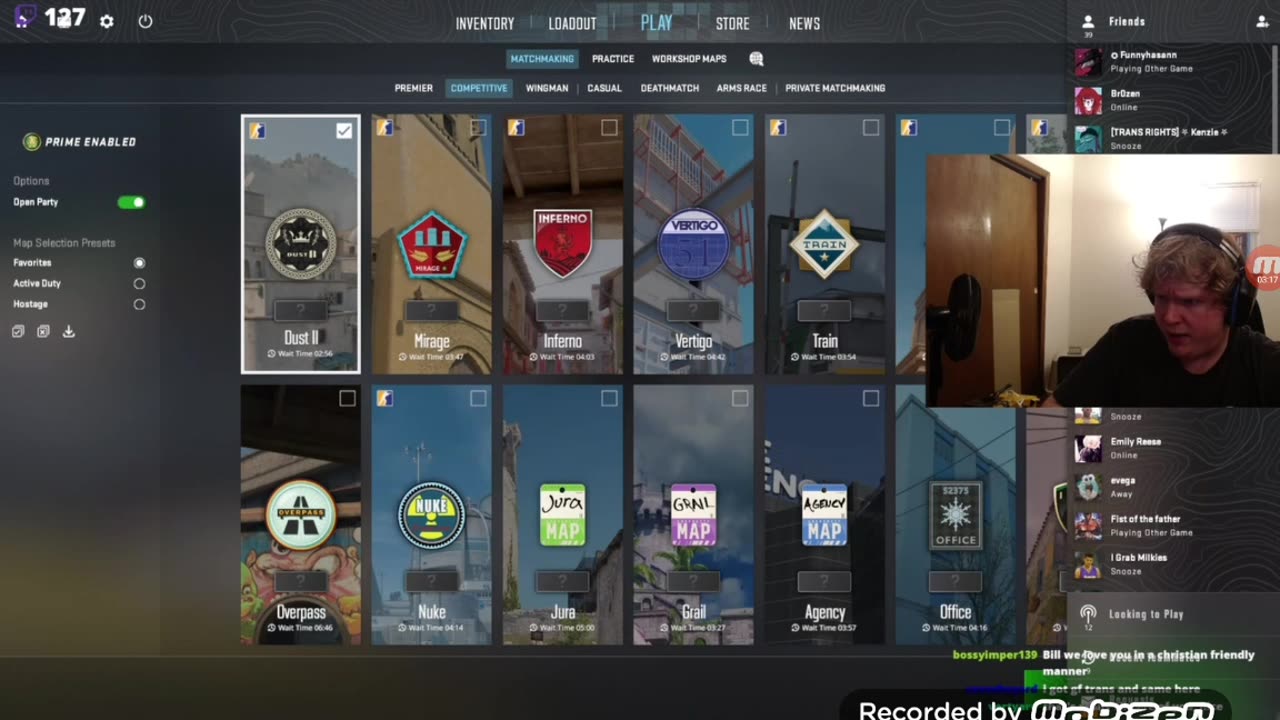Switch to Workshop Maps tab
1280x720 pixels.
(689, 59)
